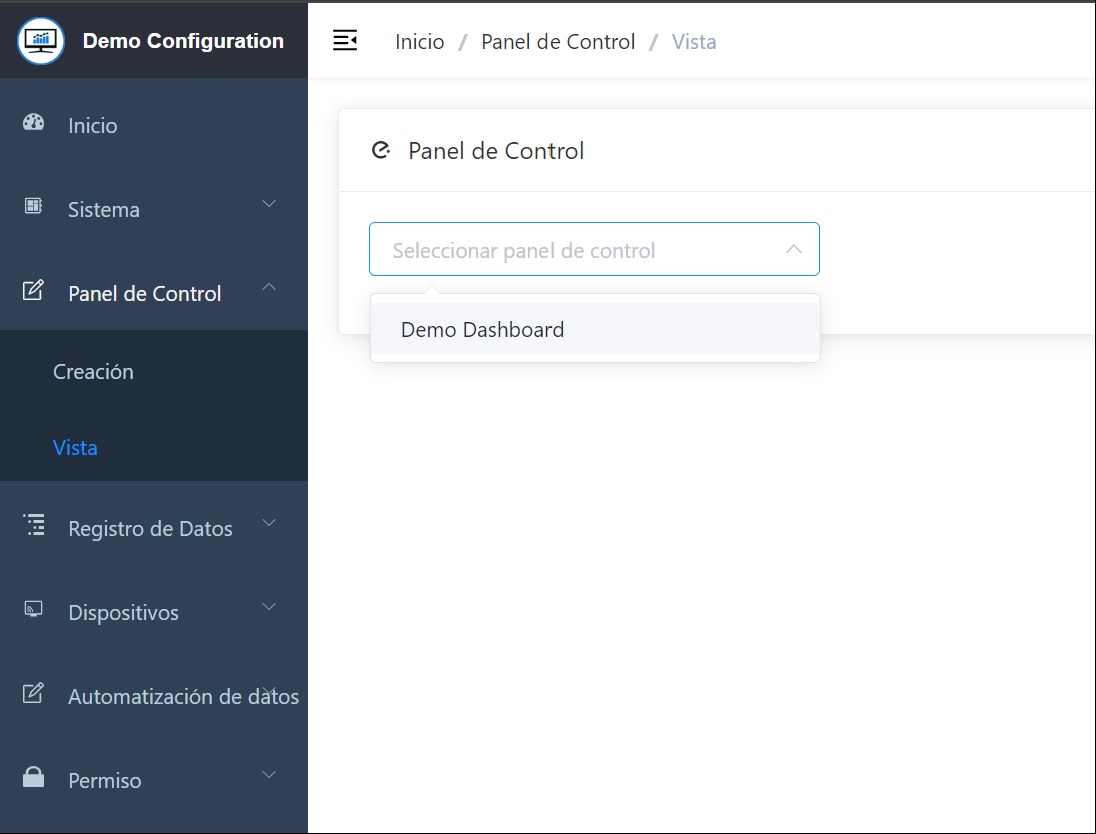Click the Registro de Datos list icon
1096x834 pixels.
[x=34, y=526]
